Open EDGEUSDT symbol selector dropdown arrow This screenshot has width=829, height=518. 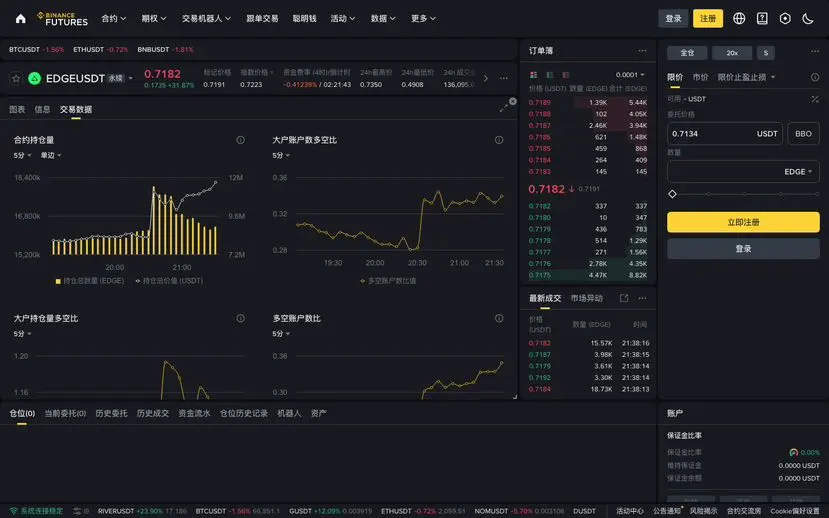(x=131, y=78)
